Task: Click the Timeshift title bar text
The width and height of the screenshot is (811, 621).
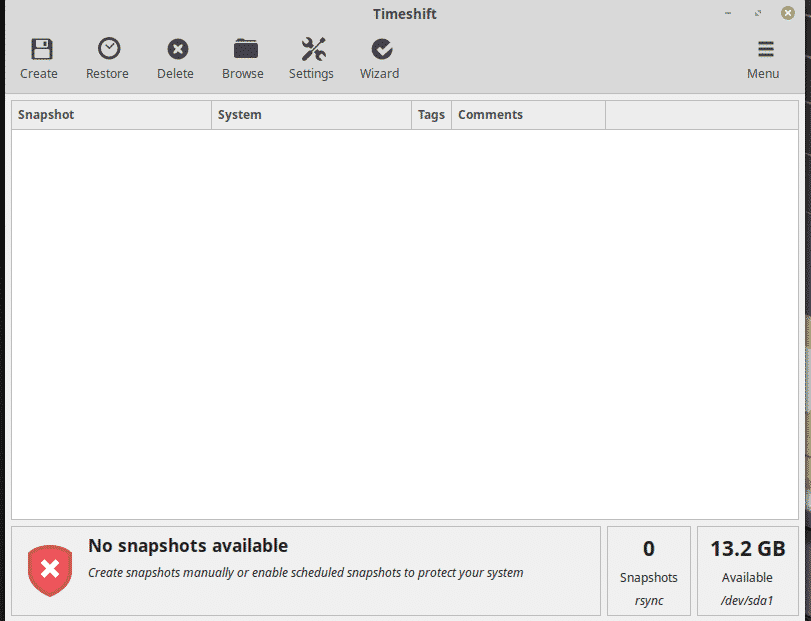Action: 404,14
